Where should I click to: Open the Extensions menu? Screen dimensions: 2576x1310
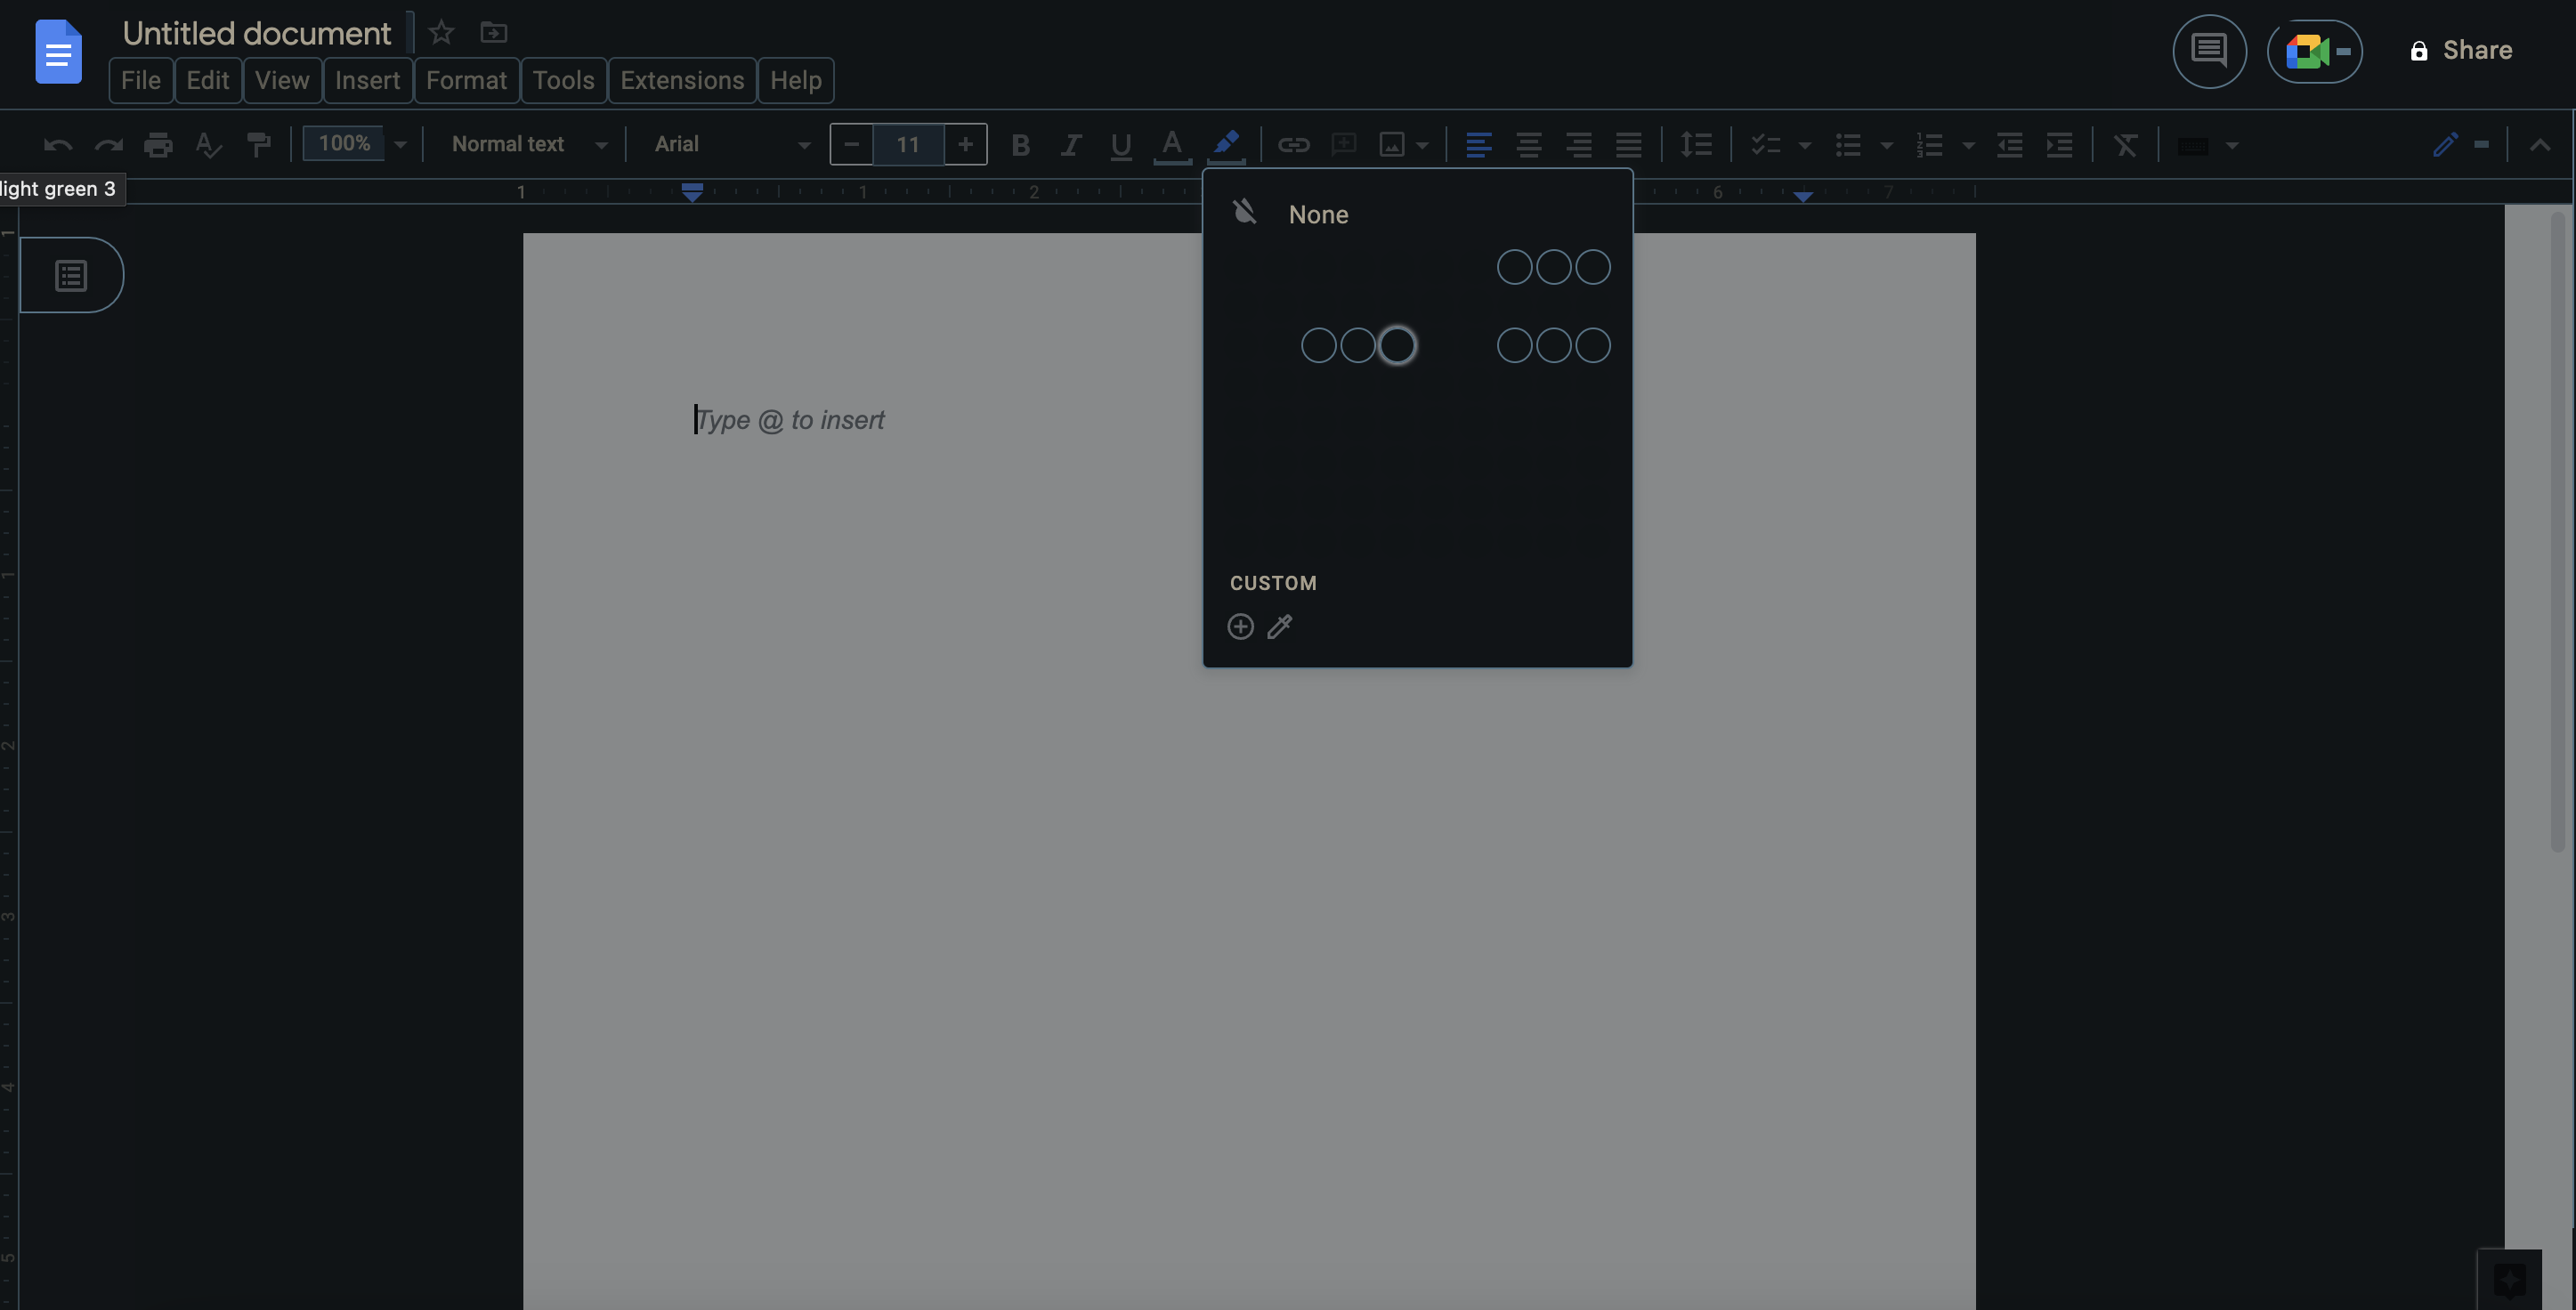point(681,80)
